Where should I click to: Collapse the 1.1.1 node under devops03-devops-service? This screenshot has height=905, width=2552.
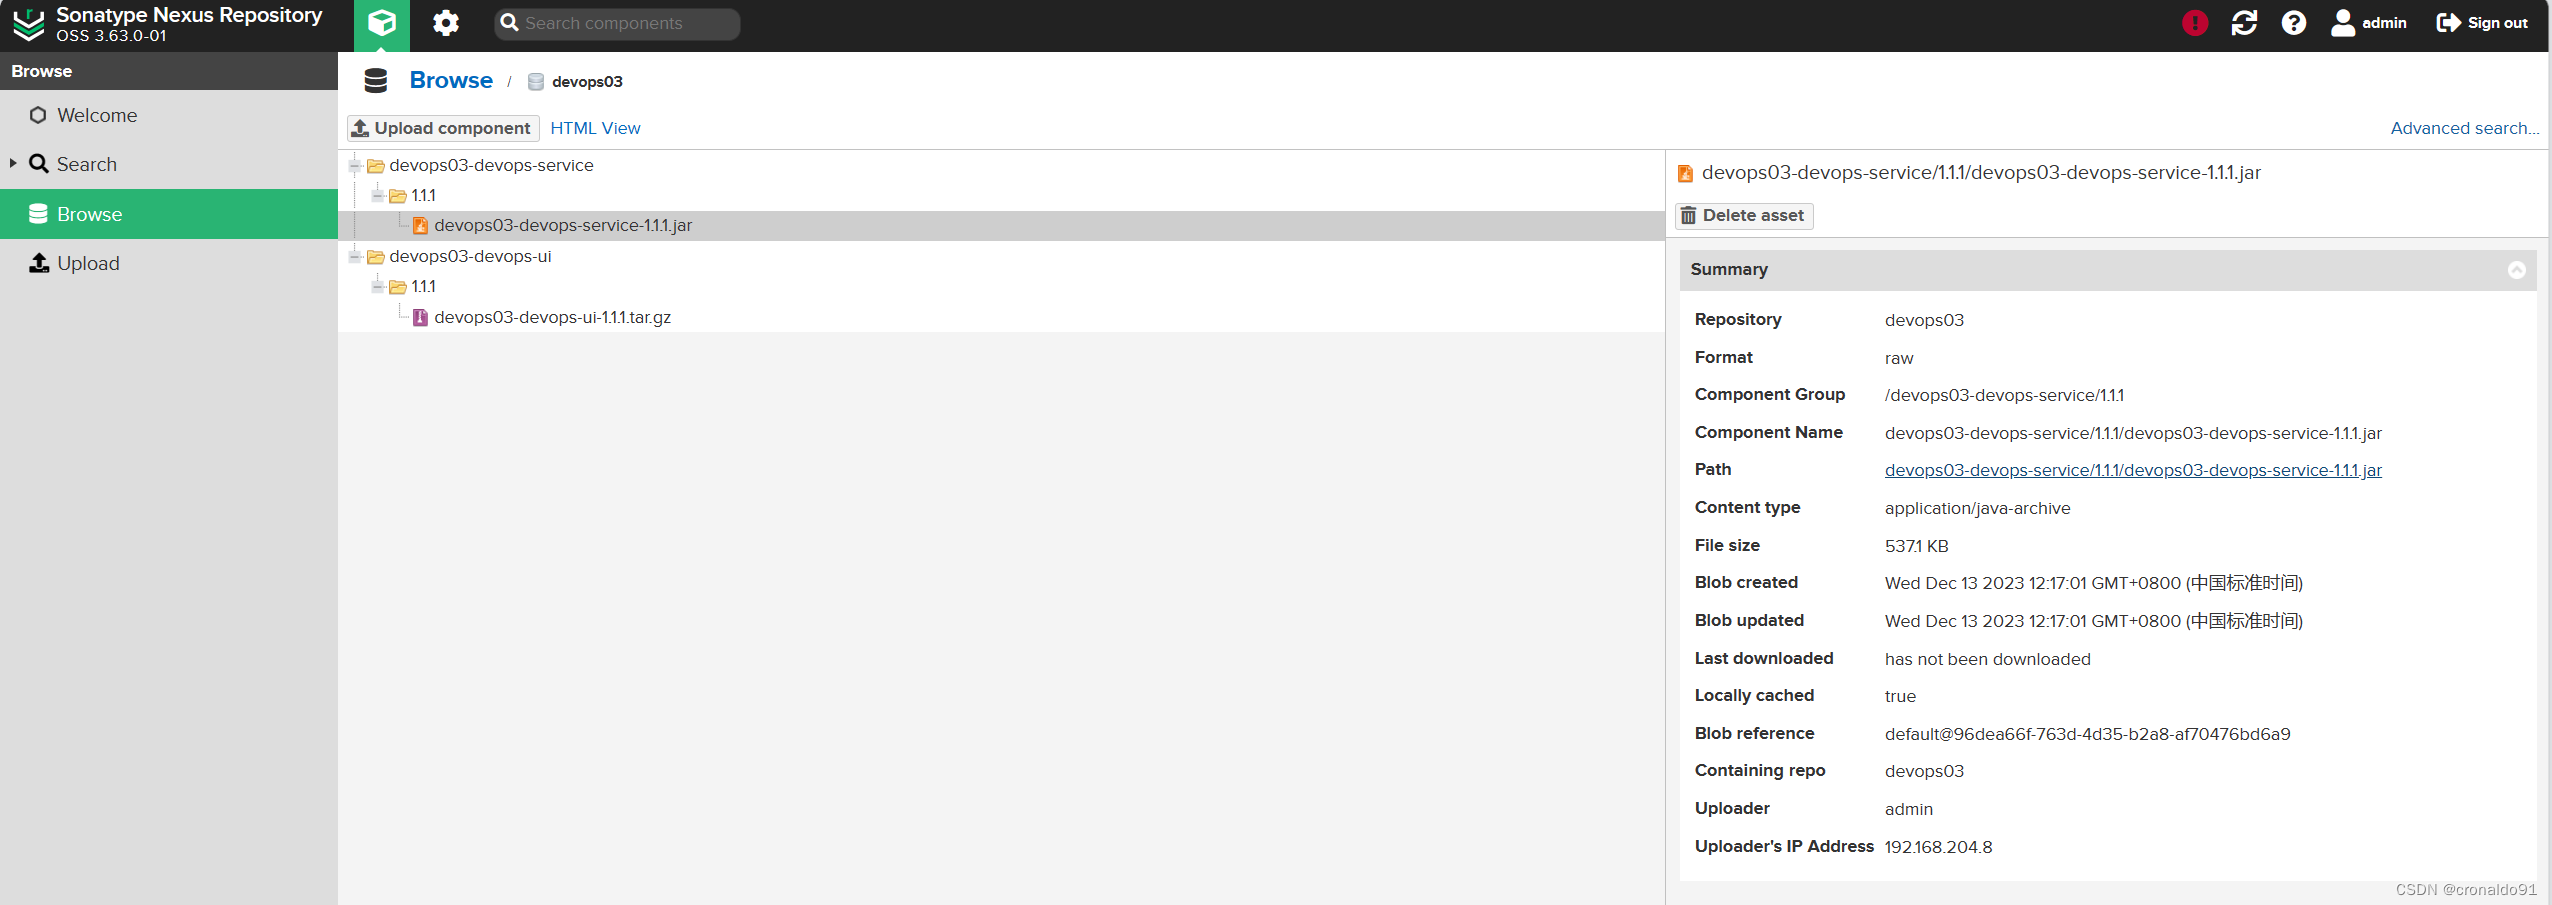pyautogui.click(x=377, y=195)
